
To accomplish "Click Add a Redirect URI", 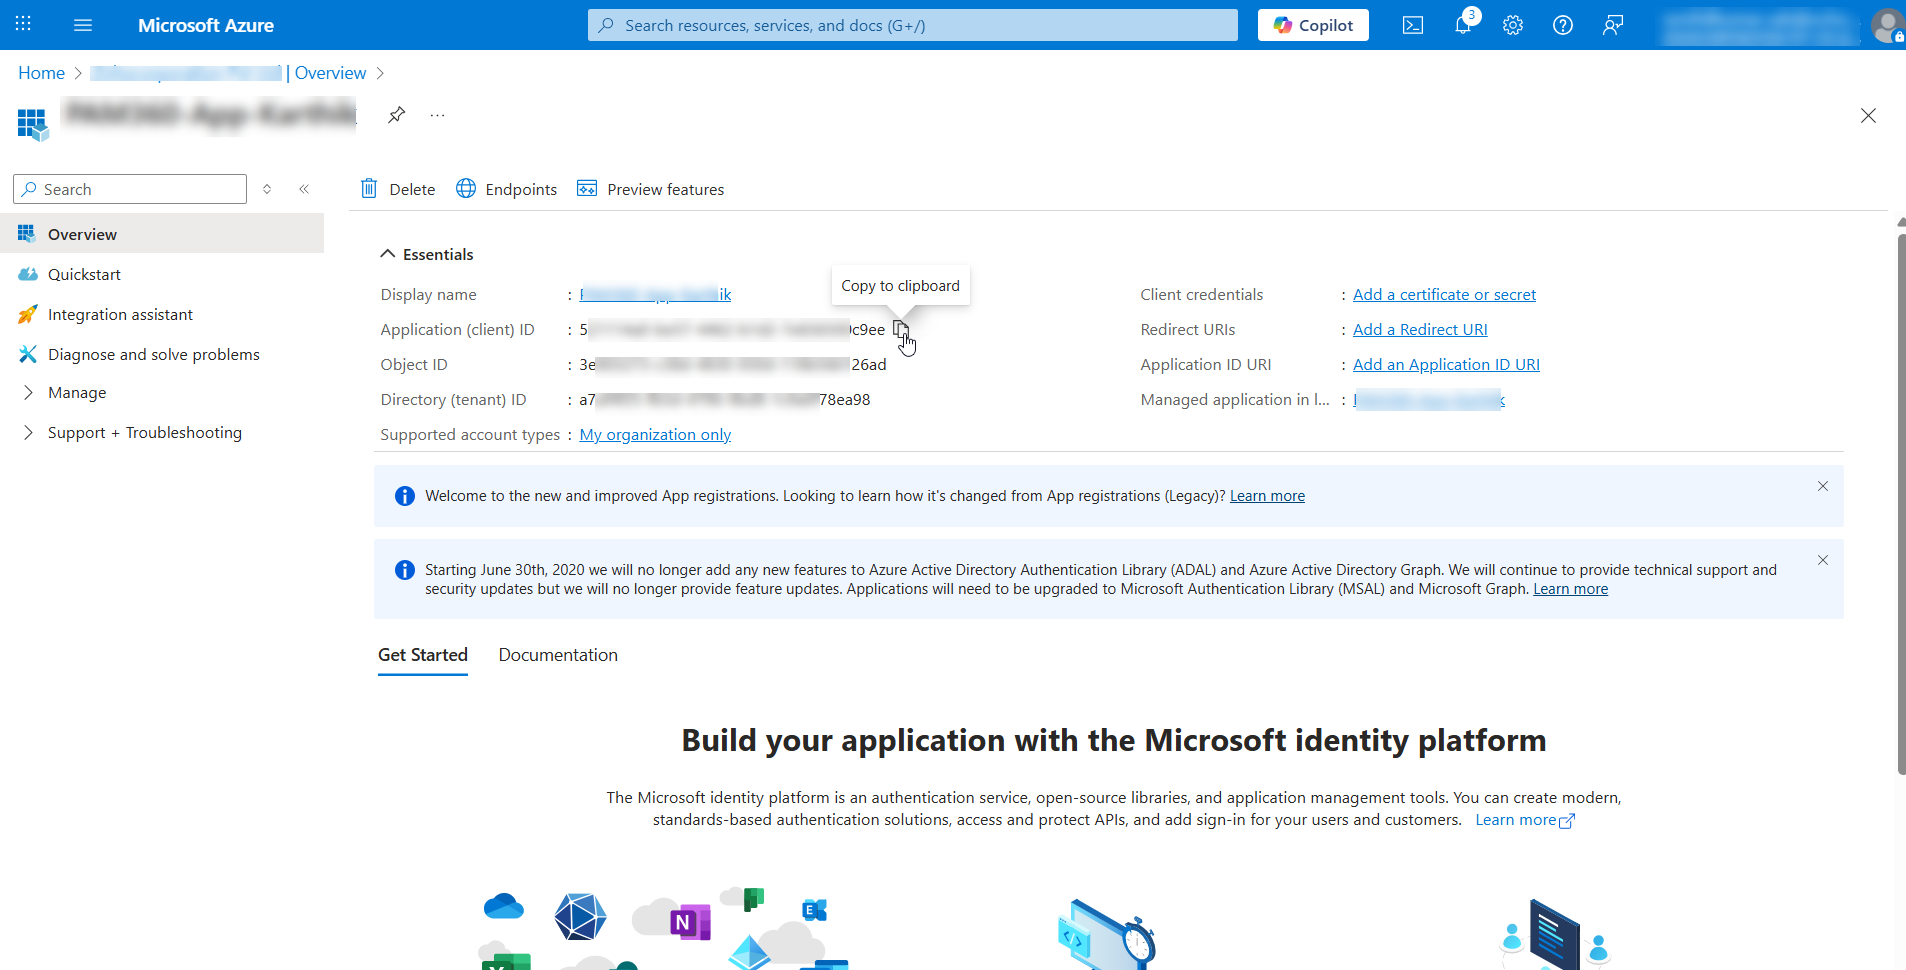I will (1420, 329).
